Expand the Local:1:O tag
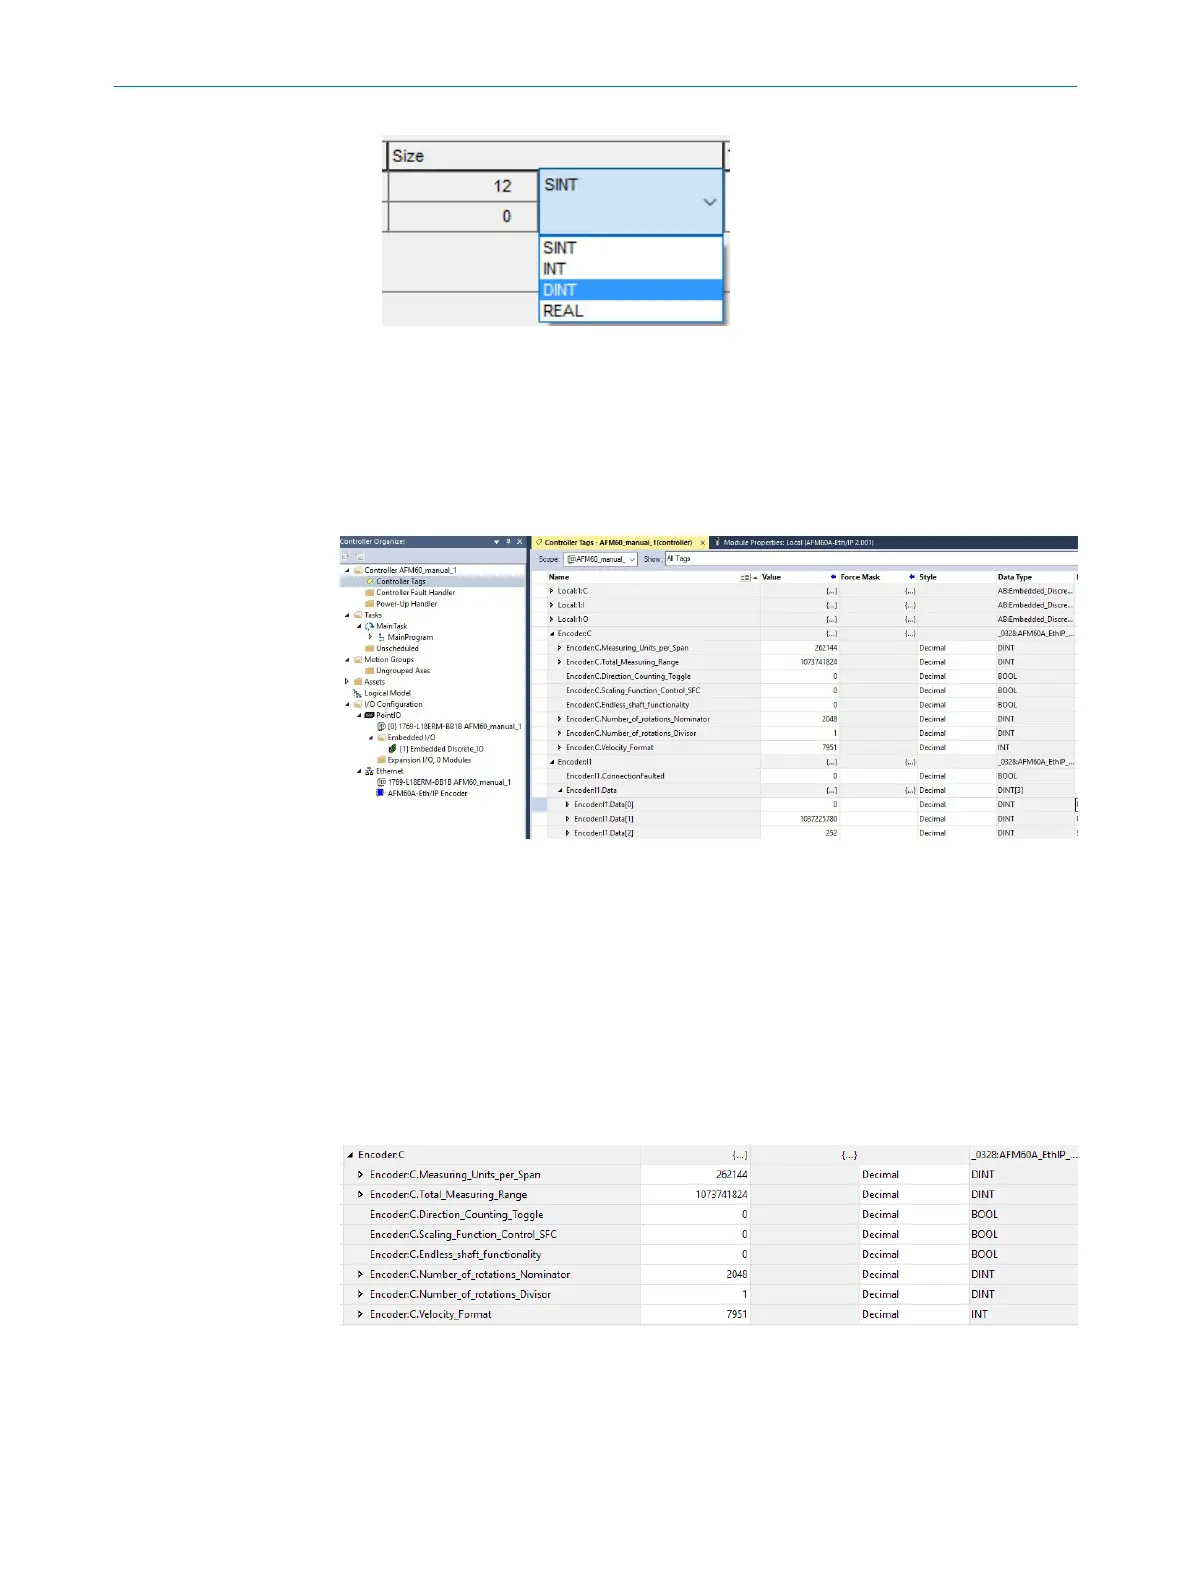The height and width of the screenshot is (1584, 1191). (x=551, y=619)
